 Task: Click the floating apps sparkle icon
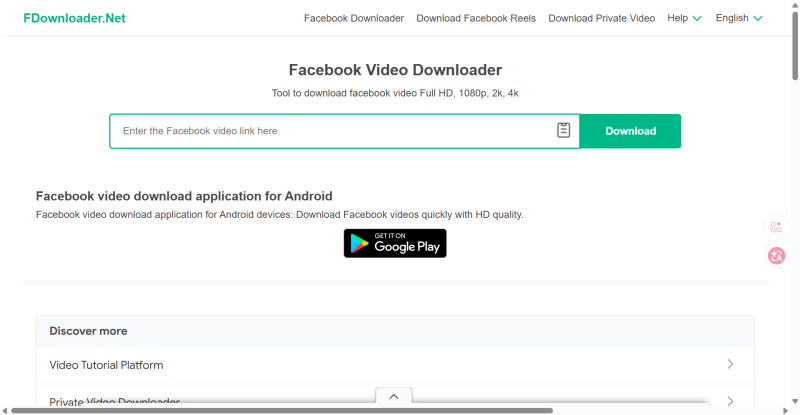pyautogui.click(x=776, y=227)
